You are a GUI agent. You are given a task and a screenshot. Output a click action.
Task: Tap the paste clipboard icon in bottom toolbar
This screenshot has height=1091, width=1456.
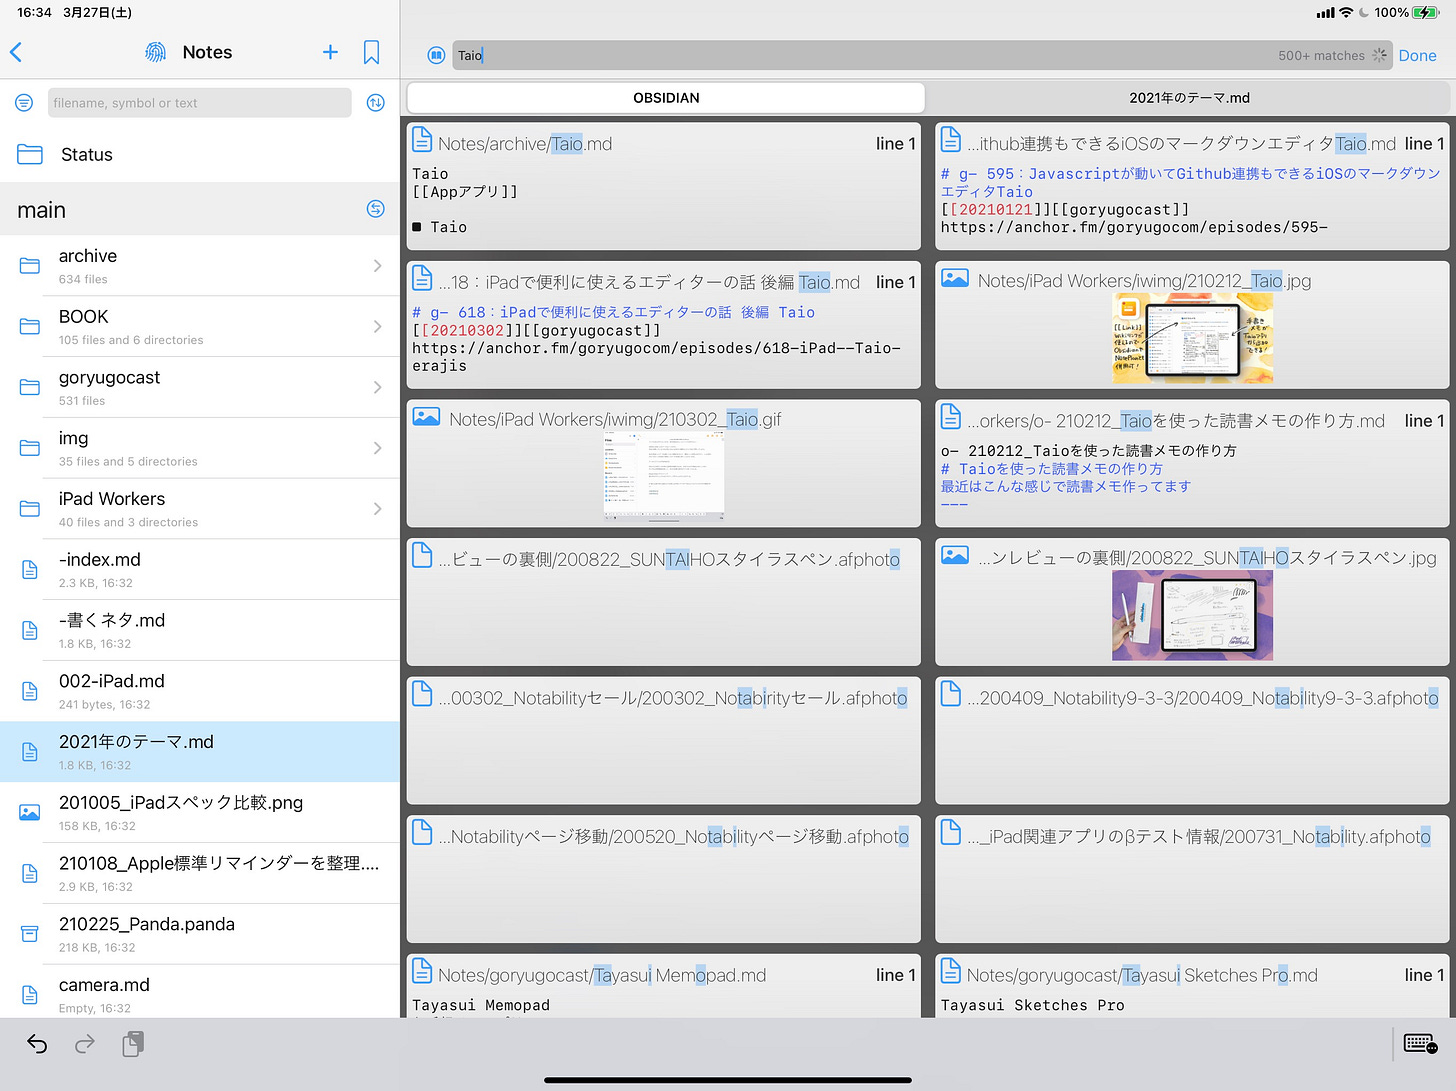pyautogui.click(x=133, y=1044)
